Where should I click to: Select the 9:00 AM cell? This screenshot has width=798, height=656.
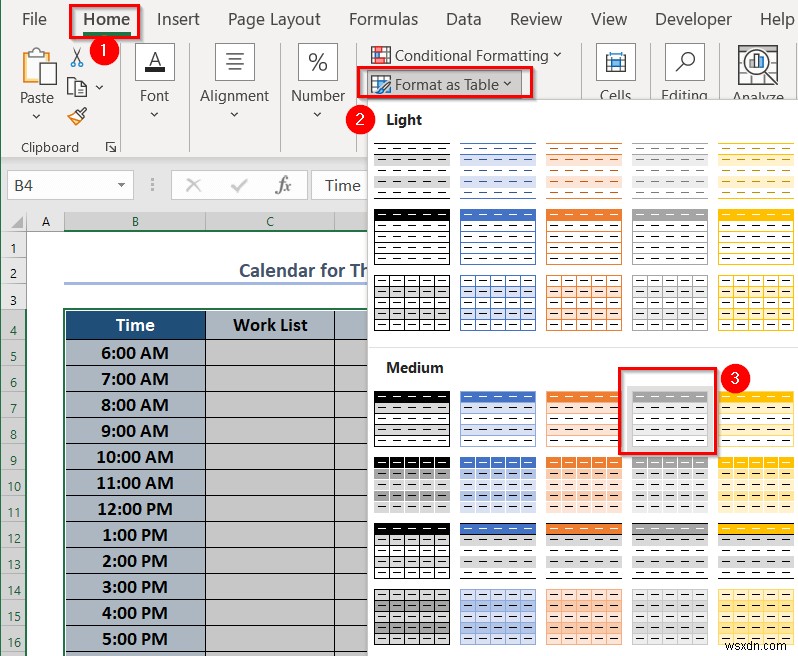coord(135,431)
